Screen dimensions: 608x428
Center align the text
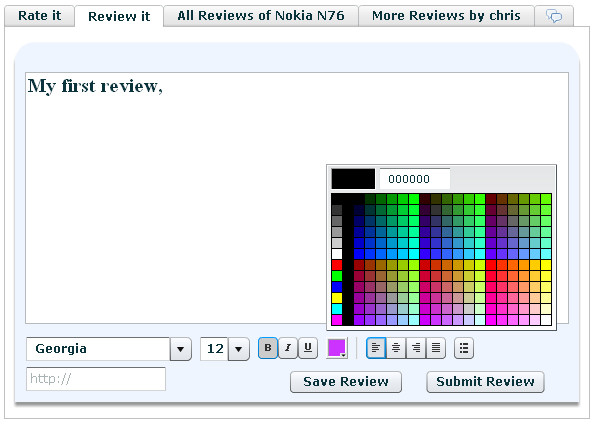(396, 348)
